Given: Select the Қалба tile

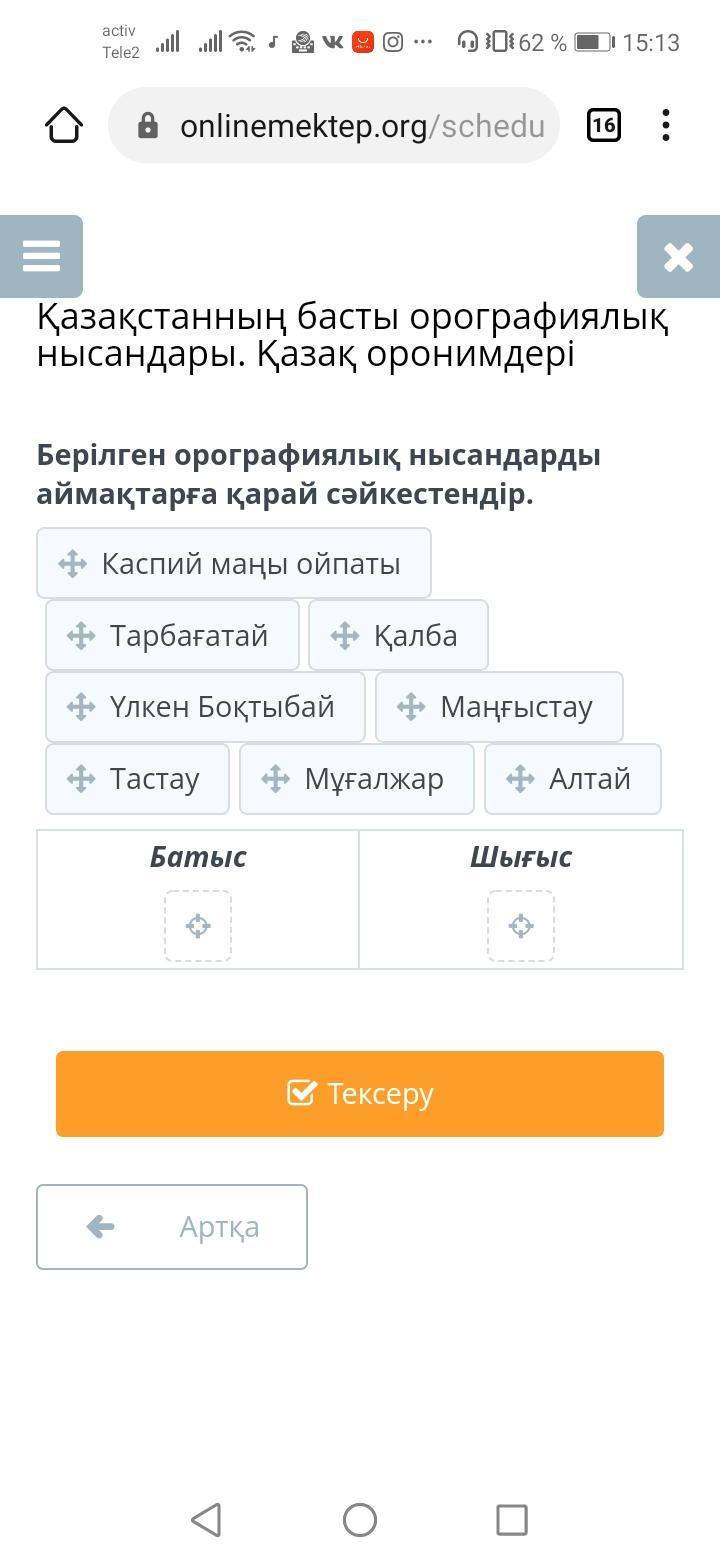Looking at the screenshot, I should pos(398,635).
